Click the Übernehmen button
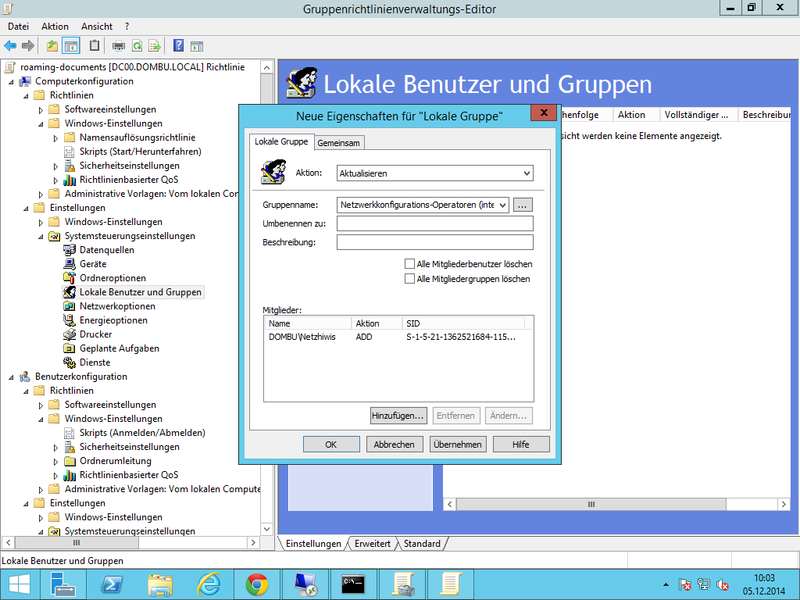This screenshot has height=600, width=800. coord(457,444)
